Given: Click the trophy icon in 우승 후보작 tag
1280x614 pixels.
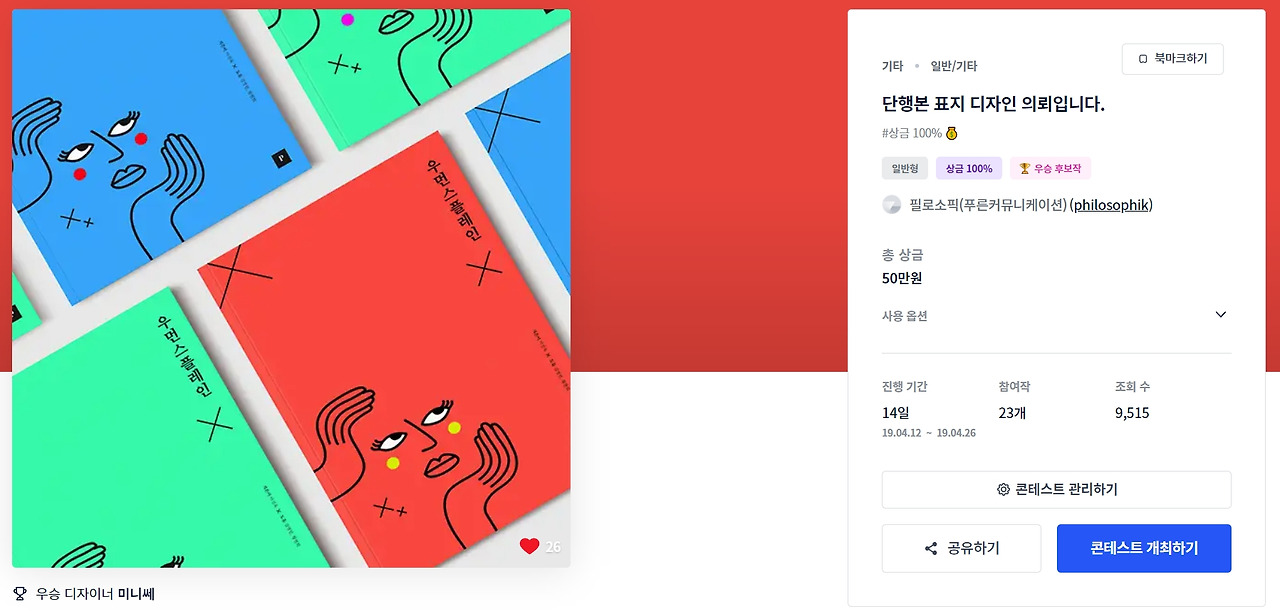Looking at the screenshot, I should 1024,168.
